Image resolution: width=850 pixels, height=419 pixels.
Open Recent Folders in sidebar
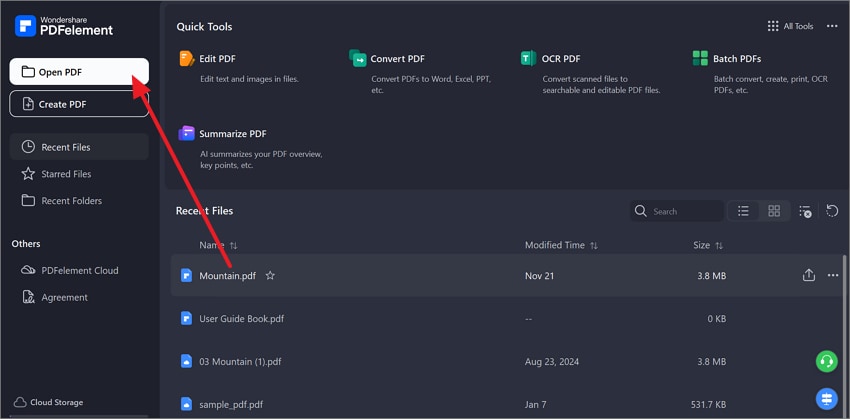(69, 201)
